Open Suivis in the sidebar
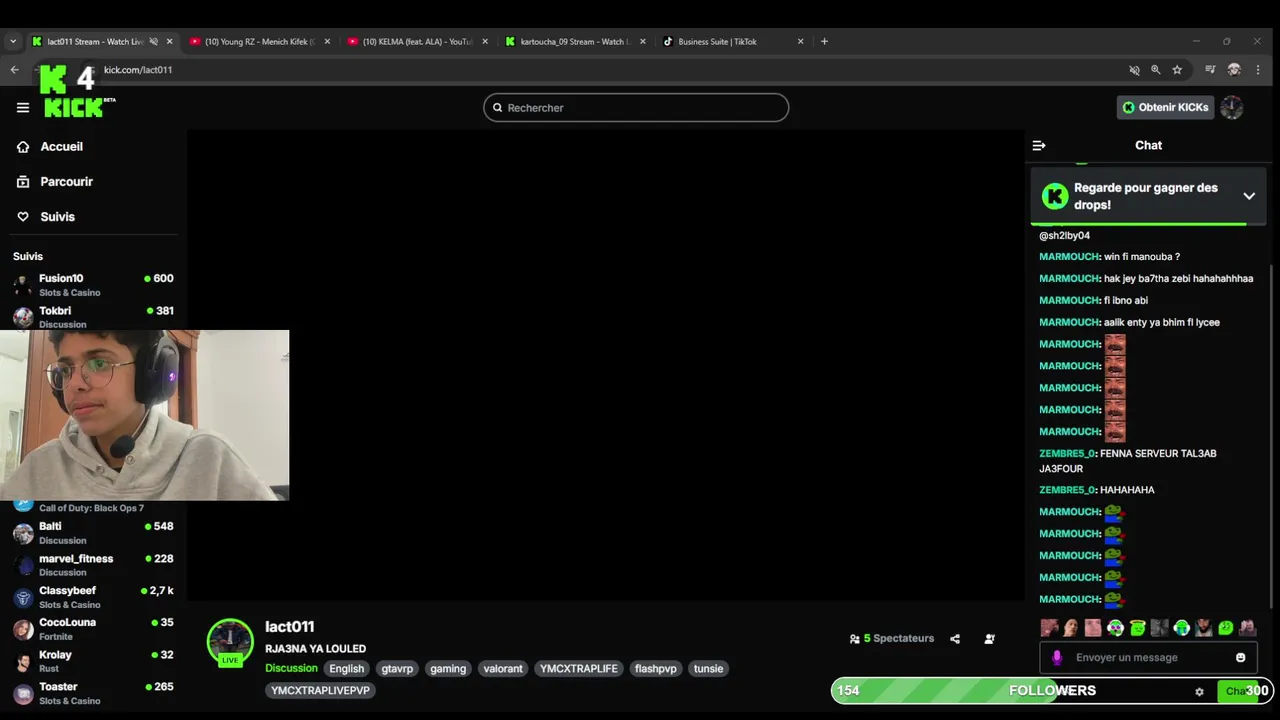Screen dimensions: 1280x720 (46, 216)
